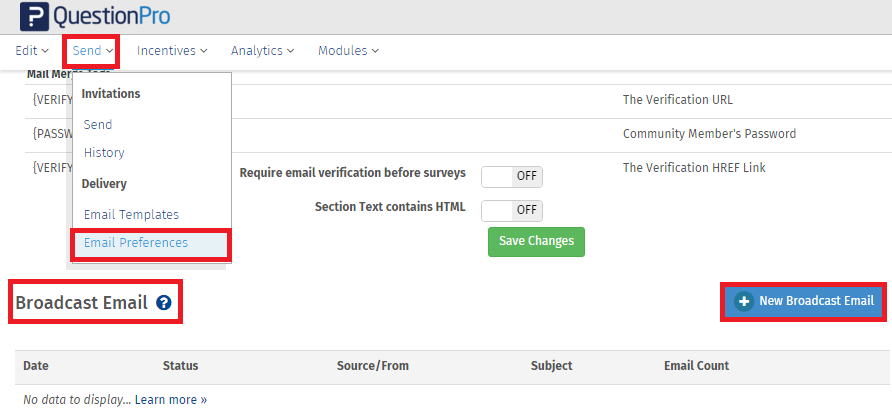Open the Modules dropdown menu
Screen dimensions: 892x420
pos(348,50)
